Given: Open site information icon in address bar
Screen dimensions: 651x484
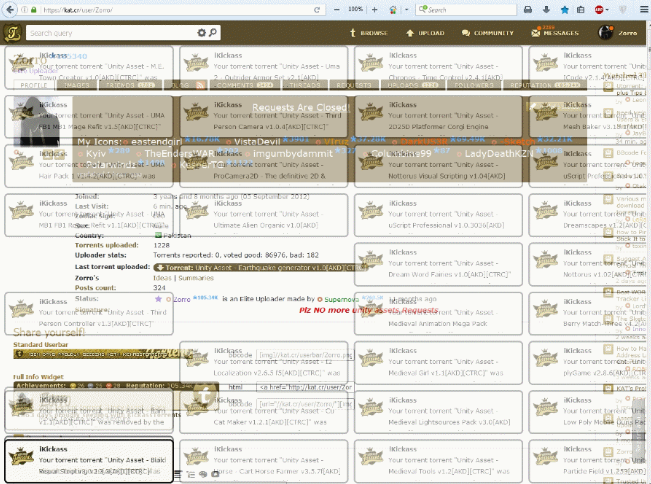Looking at the screenshot, I should pos(24,10).
